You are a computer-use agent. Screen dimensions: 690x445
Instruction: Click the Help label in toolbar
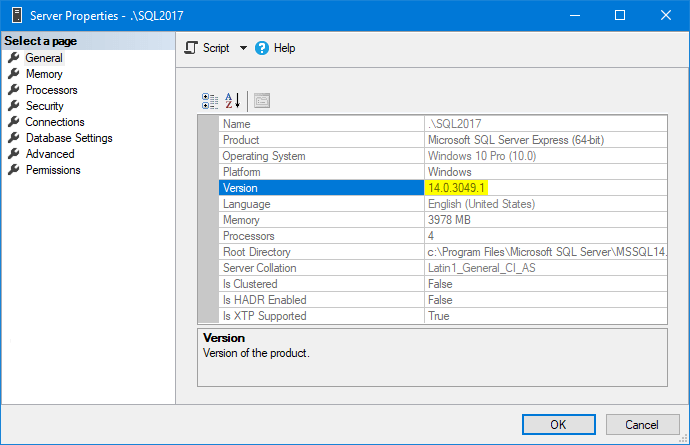click(284, 48)
